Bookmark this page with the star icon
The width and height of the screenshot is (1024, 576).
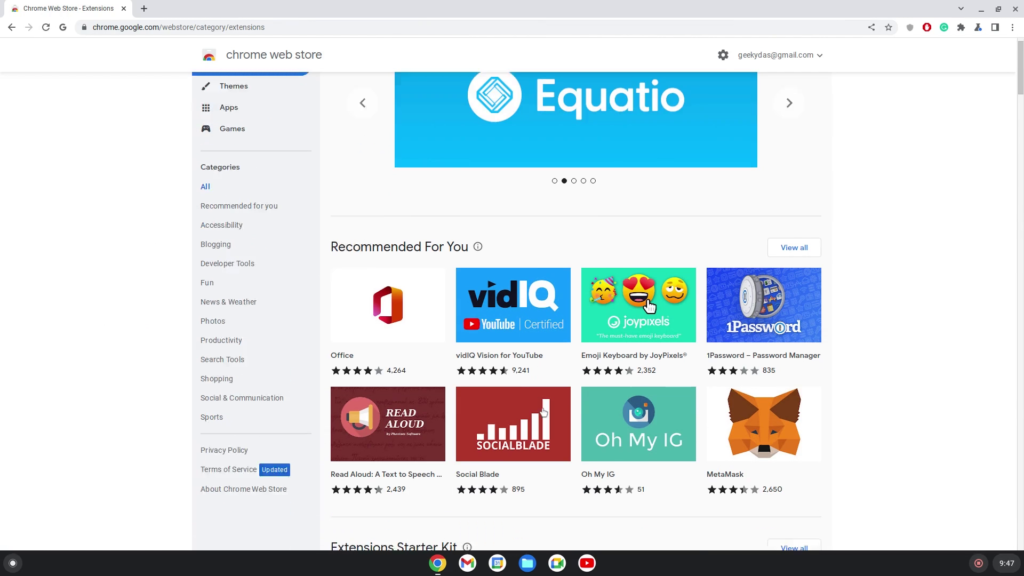pos(888,27)
